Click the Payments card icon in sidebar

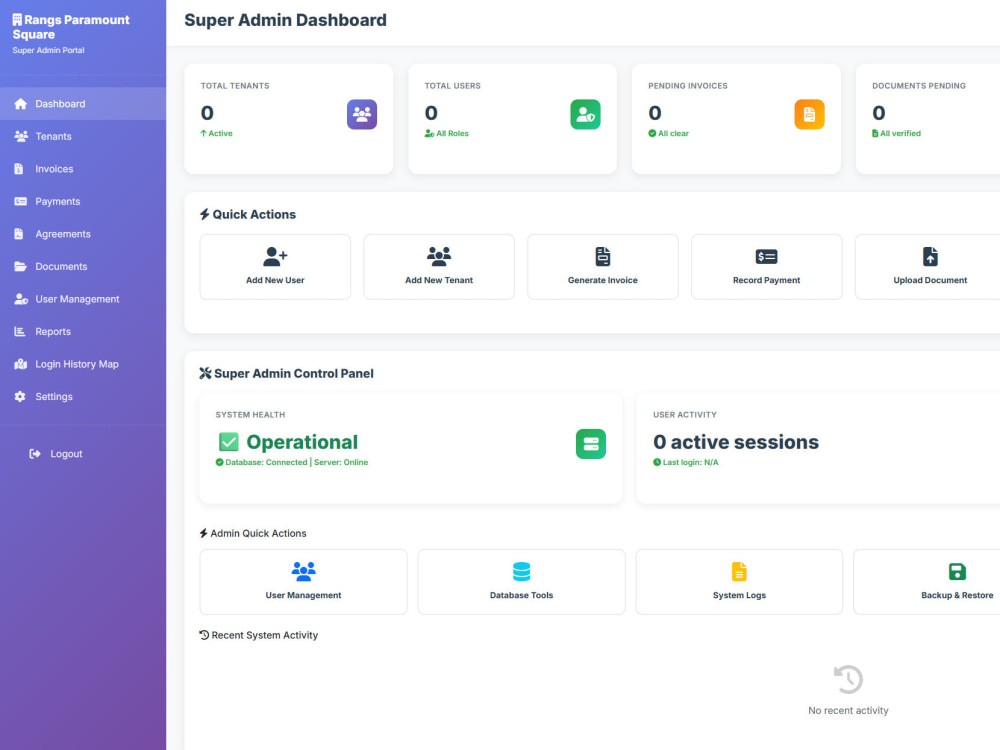click(20, 202)
